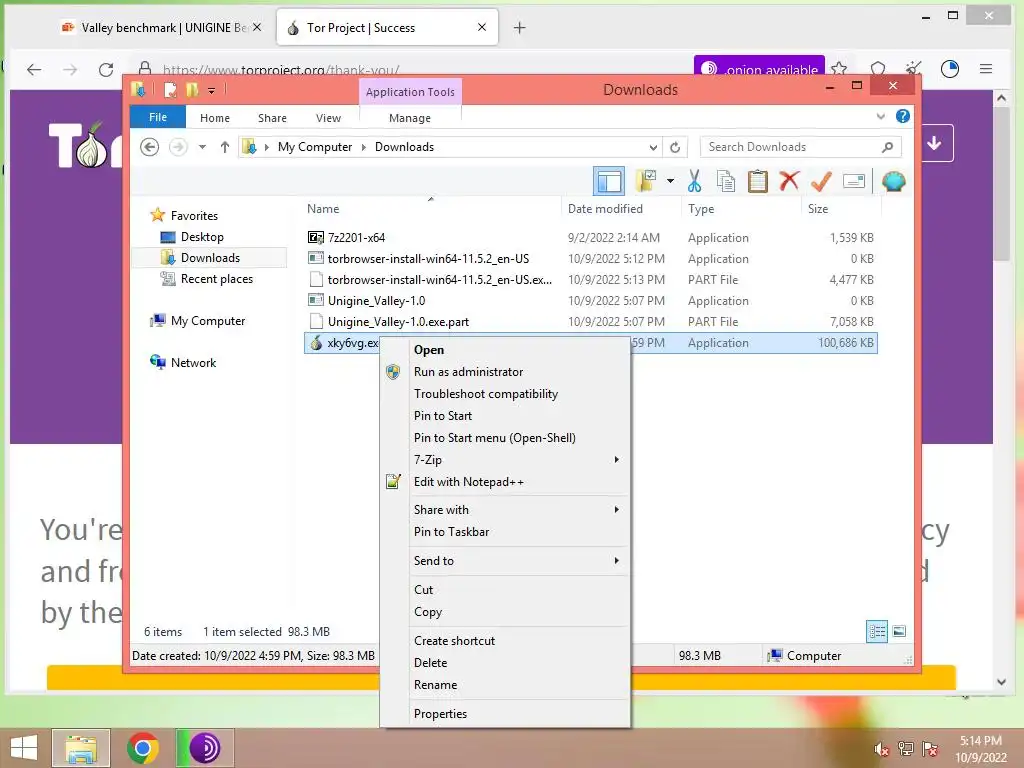Click the muted speaker tray icon
The width and height of the screenshot is (1024, 768).
(x=882, y=749)
